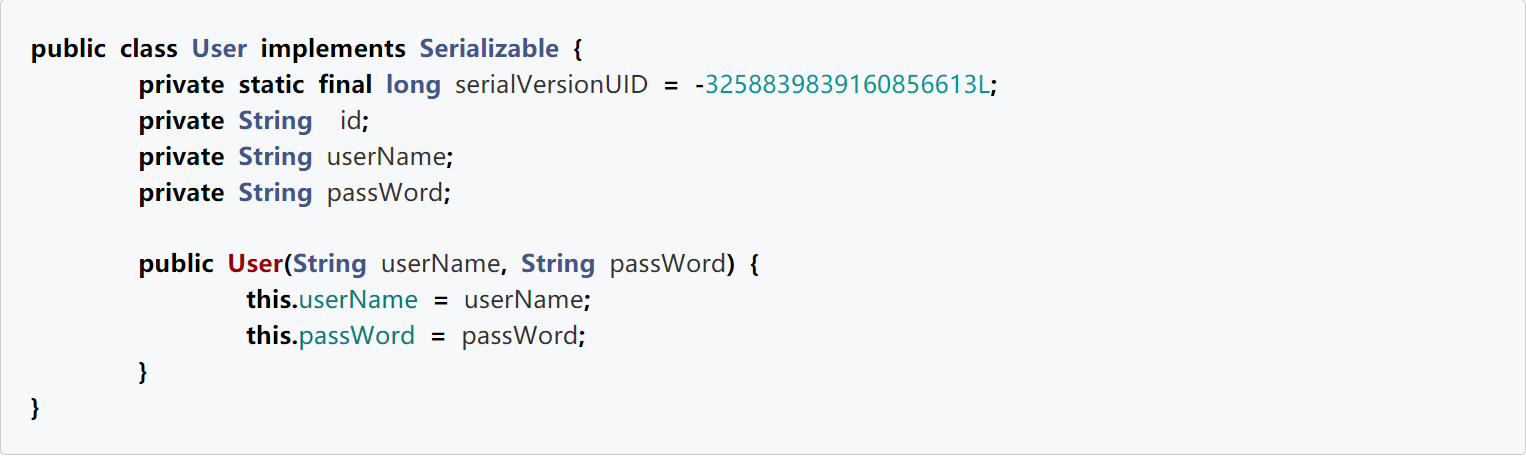This screenshot has height=459, width=1526.
Task: Click the final keyword
Action: 345,85
